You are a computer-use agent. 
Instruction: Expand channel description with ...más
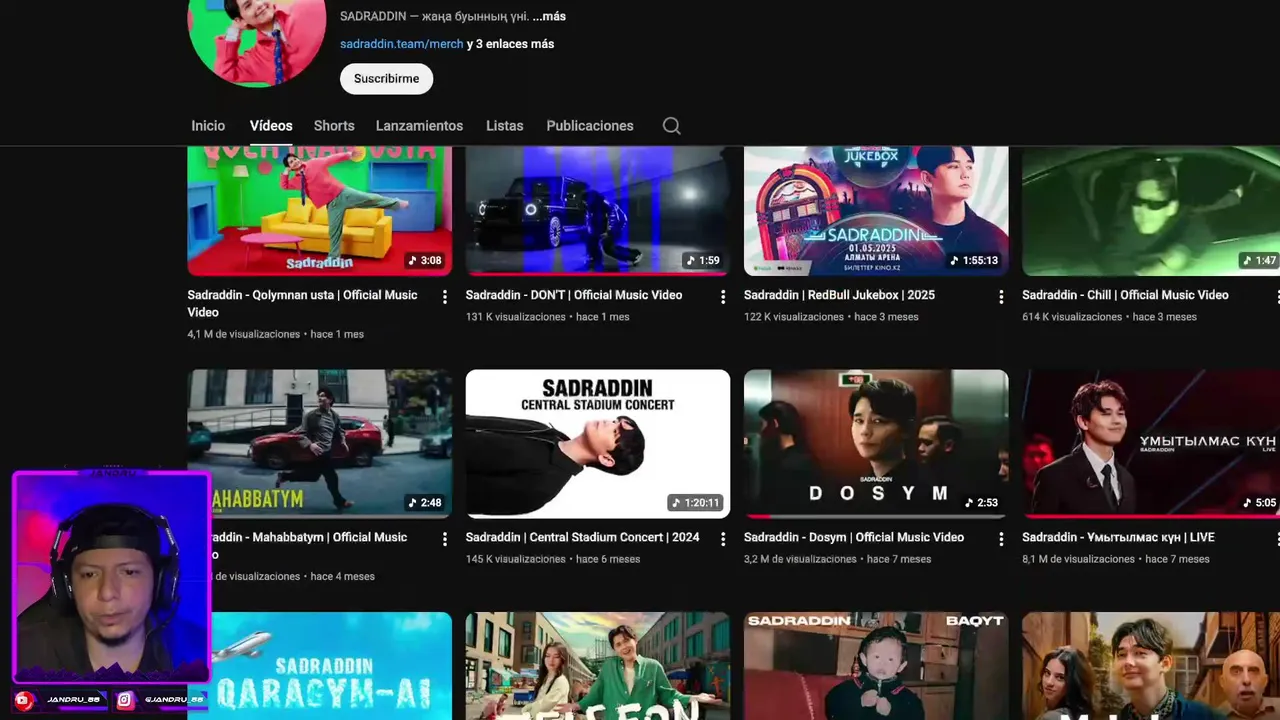[x=549, y=16]
